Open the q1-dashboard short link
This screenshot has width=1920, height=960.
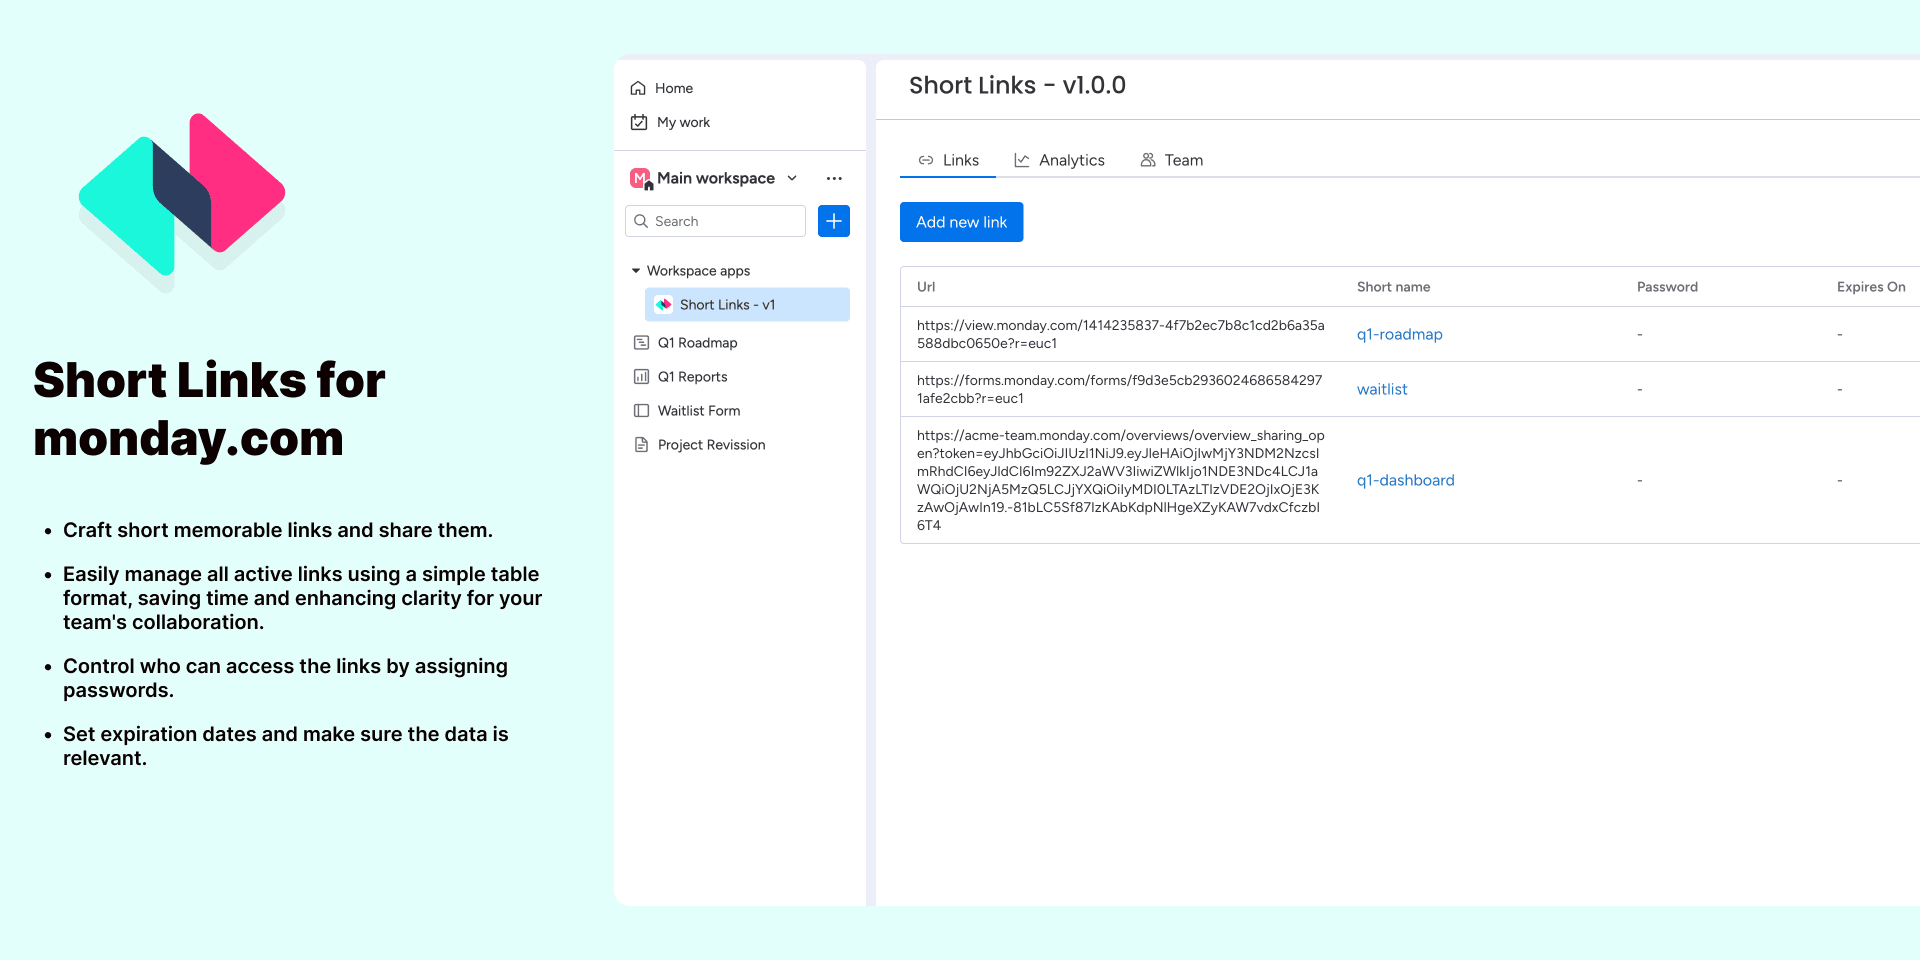point(1405,480)
